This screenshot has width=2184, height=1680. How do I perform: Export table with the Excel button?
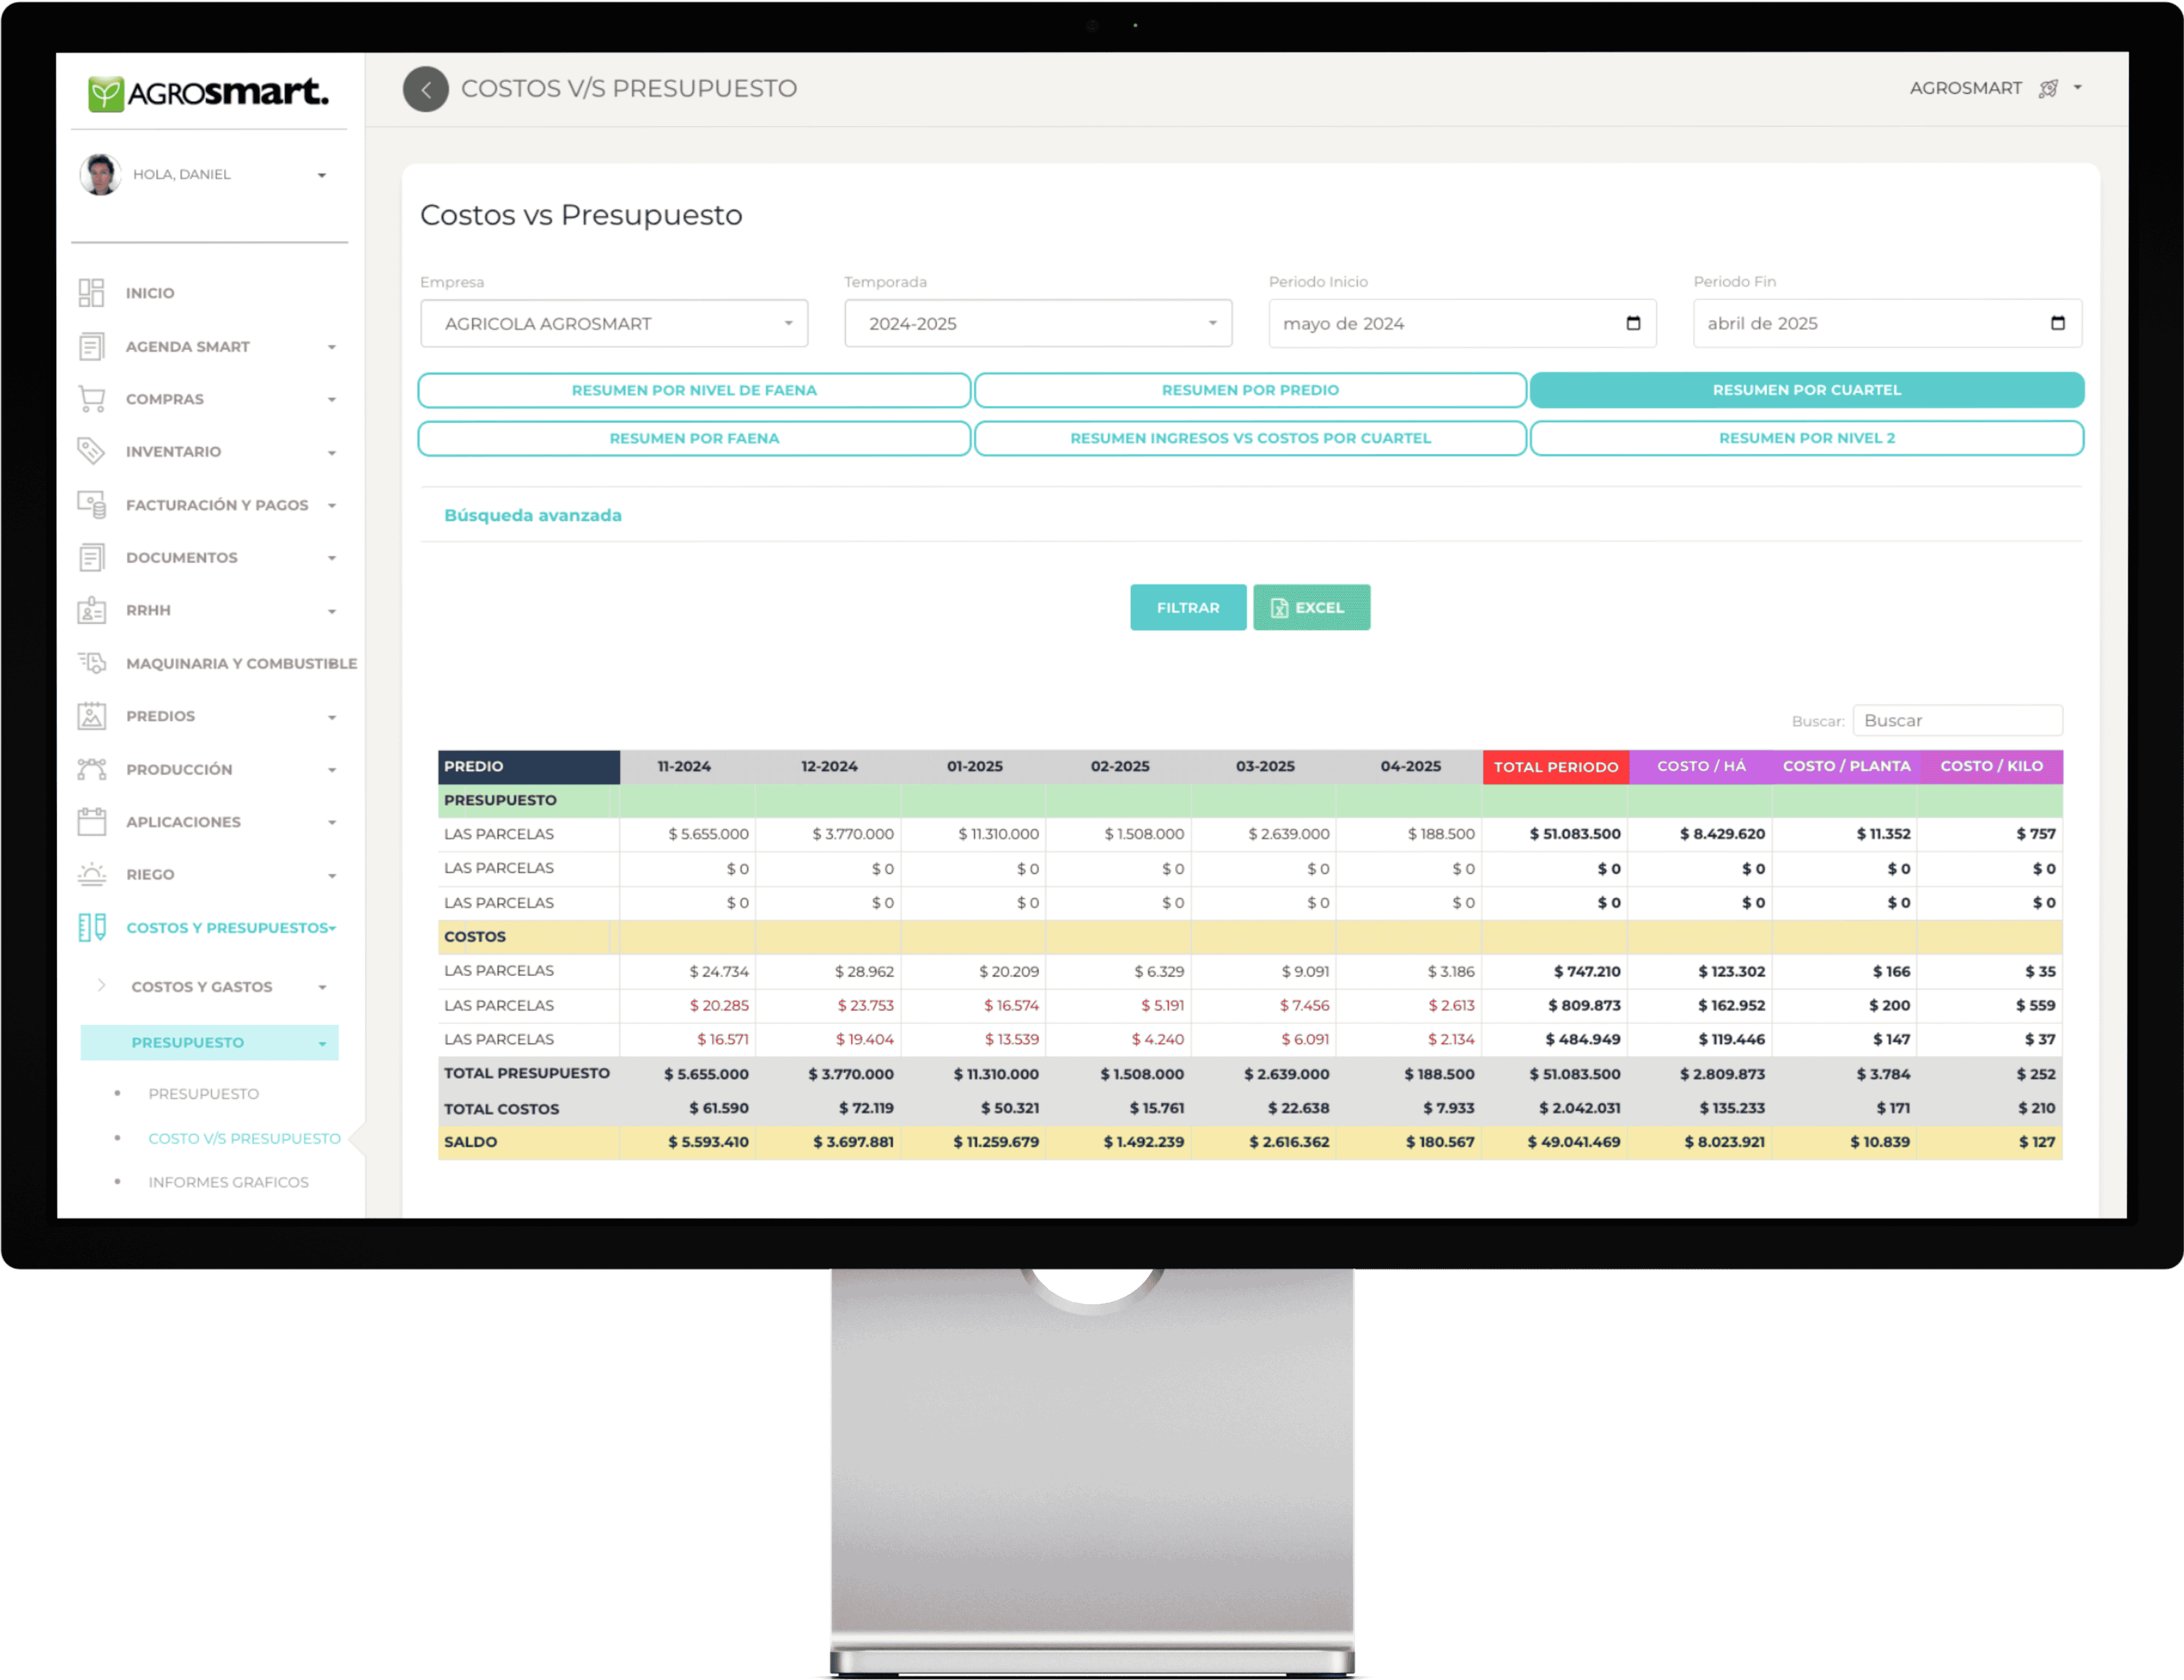(1311, 607)
